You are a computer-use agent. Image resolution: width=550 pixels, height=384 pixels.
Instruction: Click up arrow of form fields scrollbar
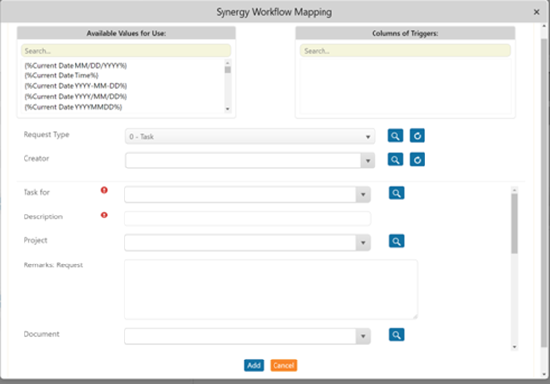[x=514, y=190]
